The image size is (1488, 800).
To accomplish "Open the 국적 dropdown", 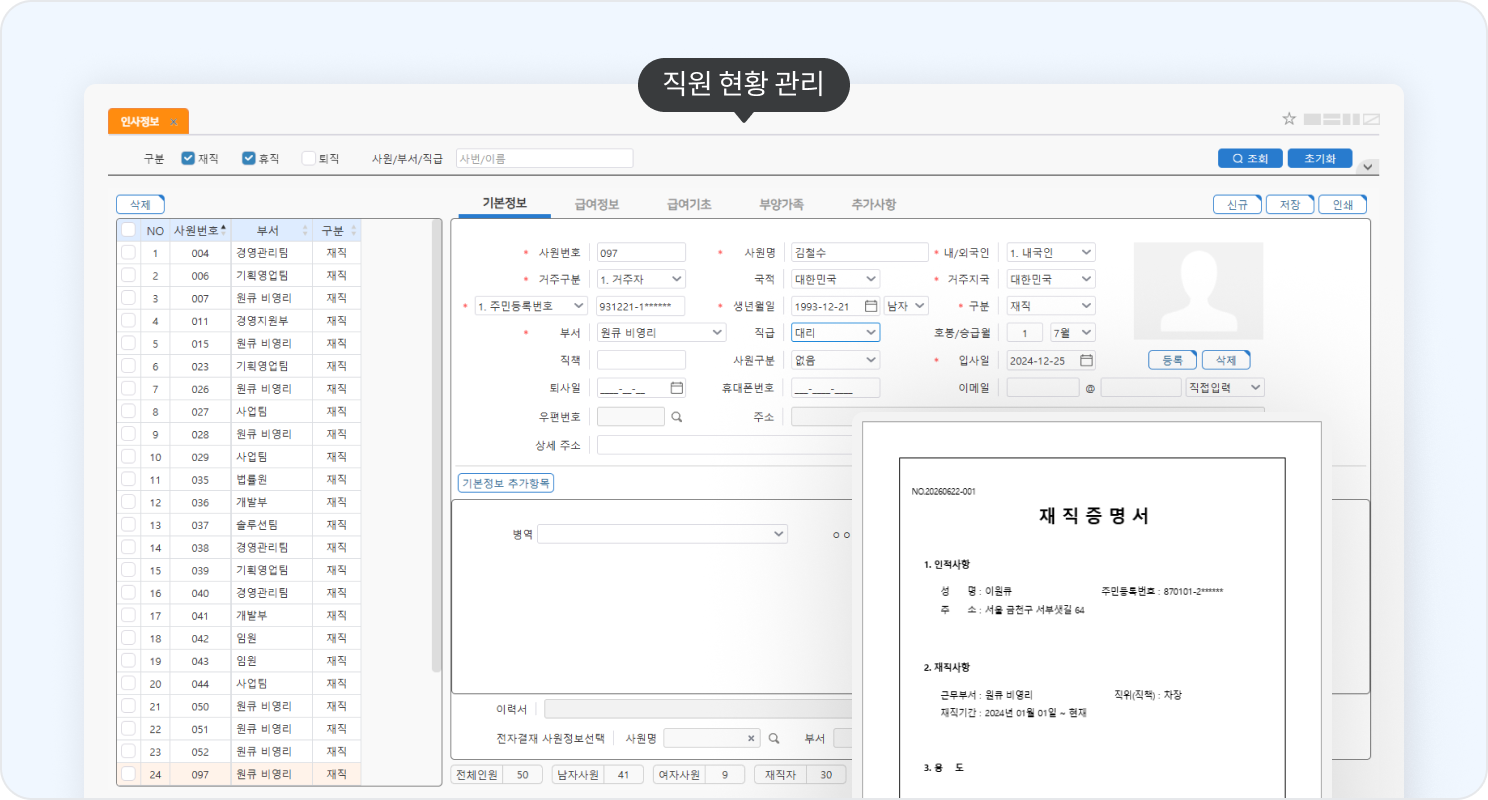I will click(x=836, y=279).
